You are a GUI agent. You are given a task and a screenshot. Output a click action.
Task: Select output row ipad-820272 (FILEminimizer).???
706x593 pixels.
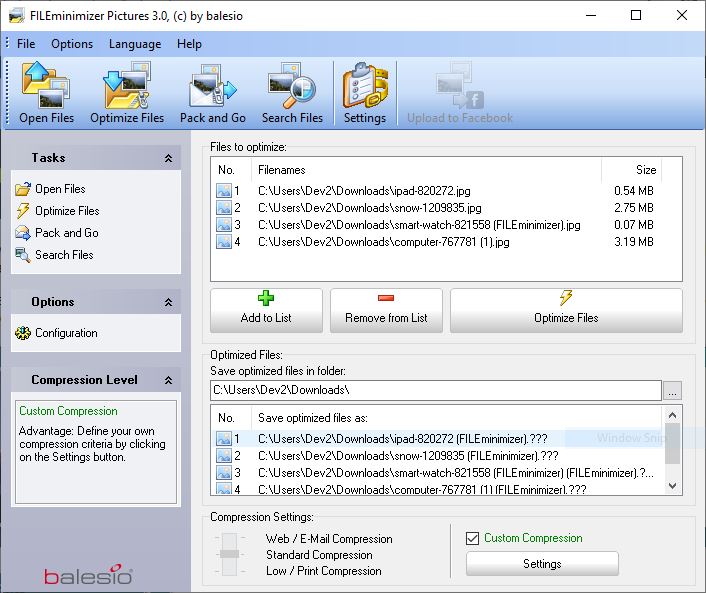tap(403, 439)
